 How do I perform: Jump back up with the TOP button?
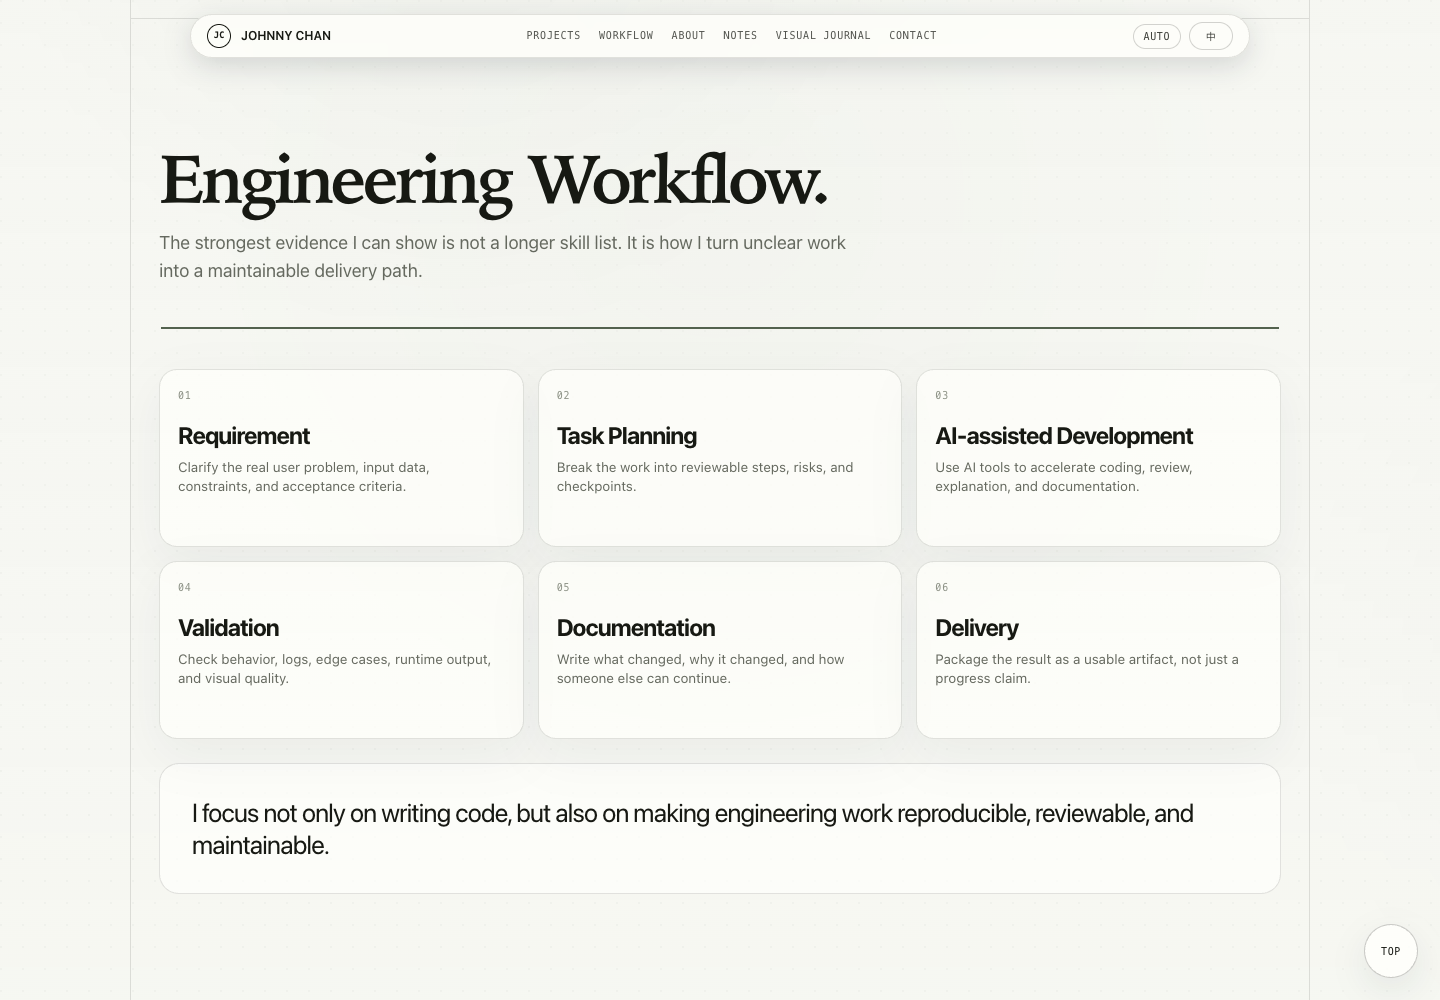(x=1391, y=951)
